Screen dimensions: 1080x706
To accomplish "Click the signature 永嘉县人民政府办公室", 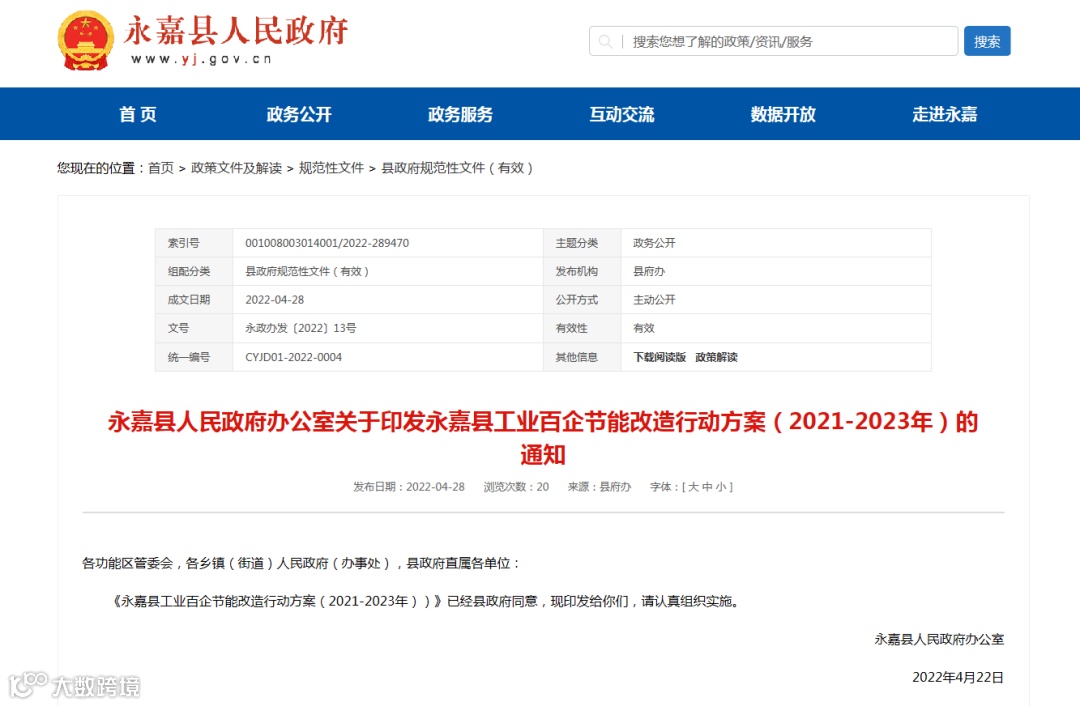I will (x=939, y=639).
